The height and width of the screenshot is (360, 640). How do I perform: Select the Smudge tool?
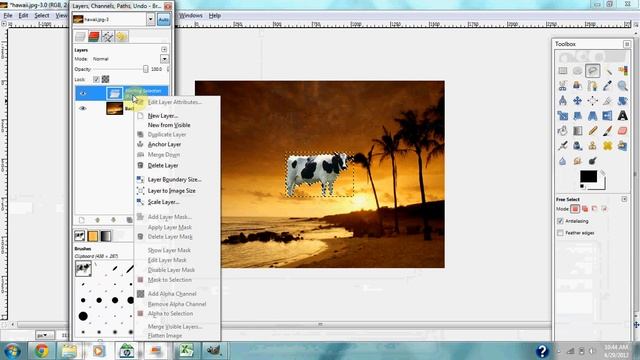coord(578,161)
